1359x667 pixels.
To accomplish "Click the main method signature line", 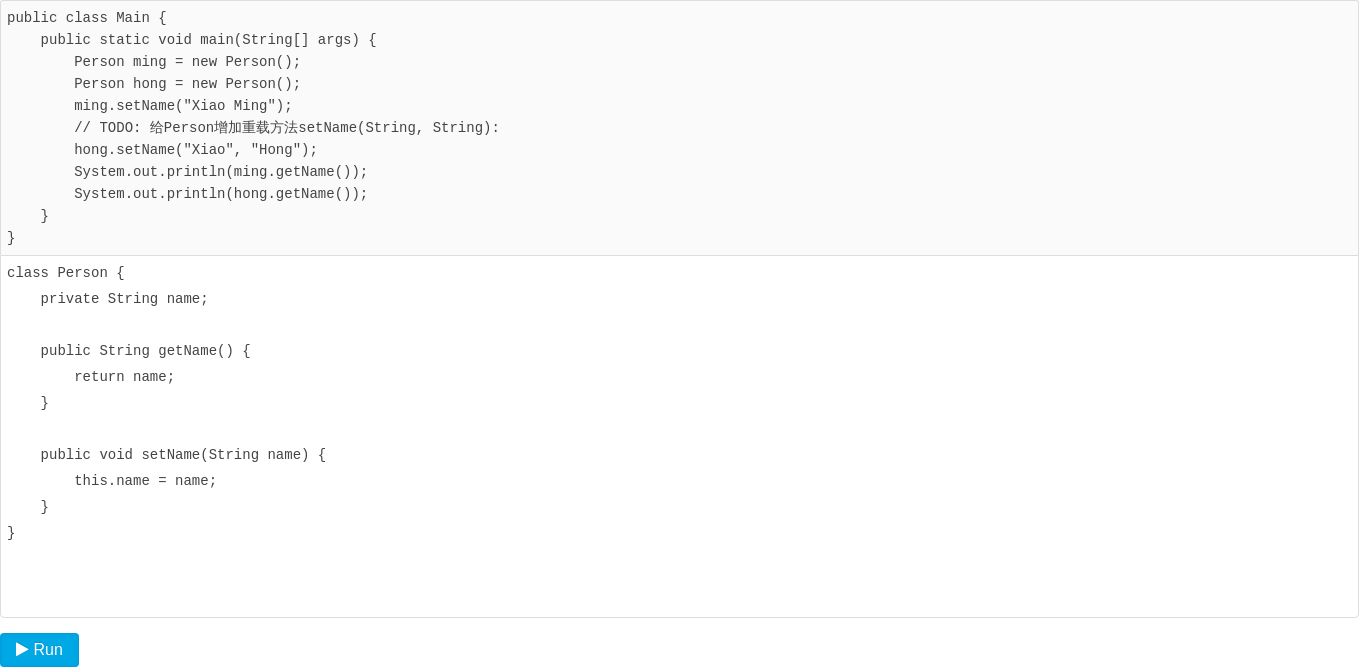I will tap(208, 40).
